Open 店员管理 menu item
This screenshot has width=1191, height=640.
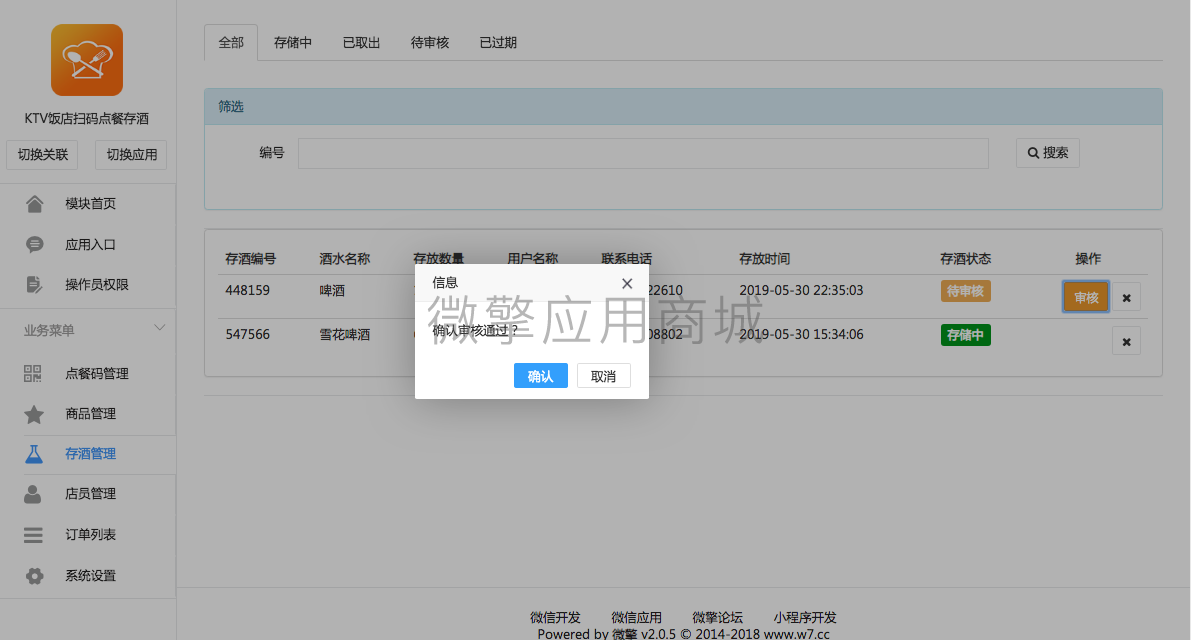coord(88,494)
